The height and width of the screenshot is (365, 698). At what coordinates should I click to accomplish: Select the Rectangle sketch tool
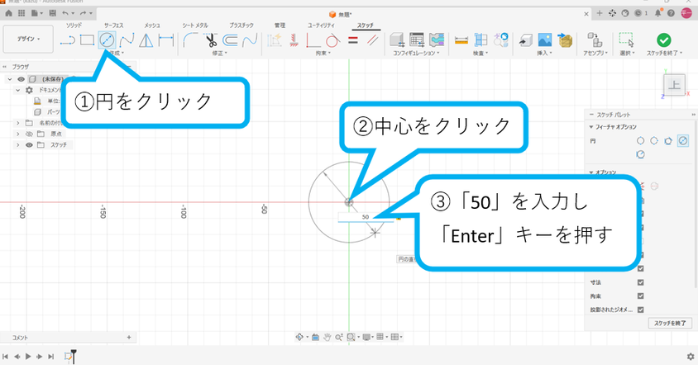point(87,41)
